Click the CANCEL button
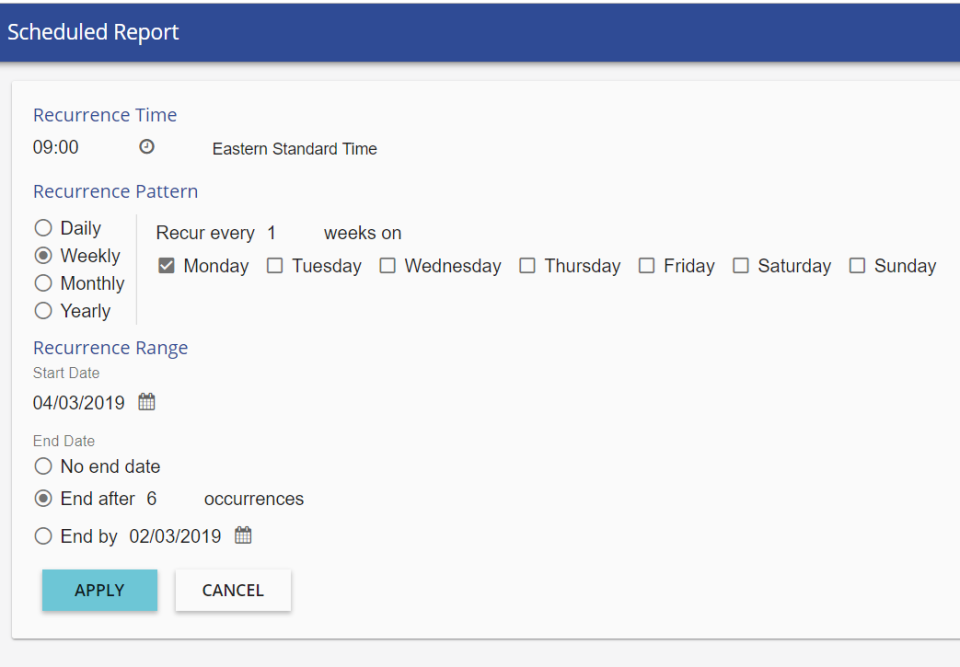The width and height of the screenshot is (960, 667). [233, 590]
